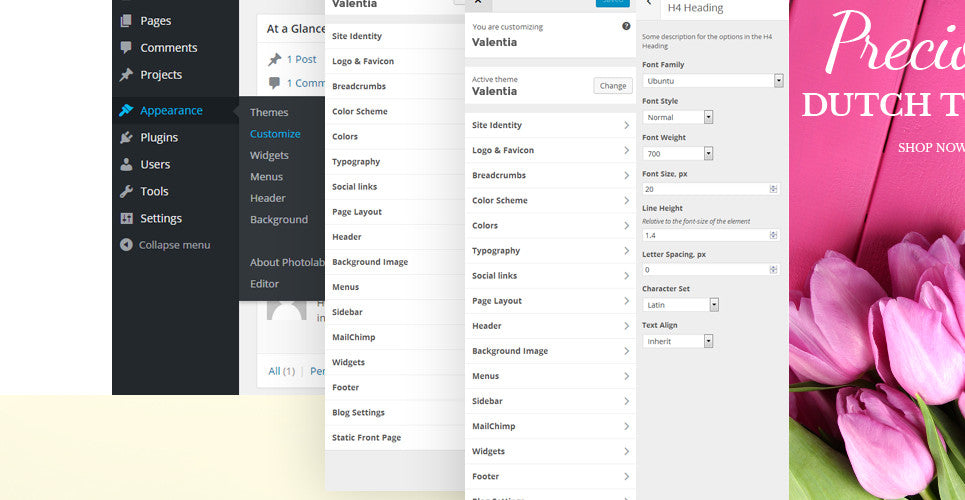Open Blog Settings in chevron-less list

[x=394, y=413]
